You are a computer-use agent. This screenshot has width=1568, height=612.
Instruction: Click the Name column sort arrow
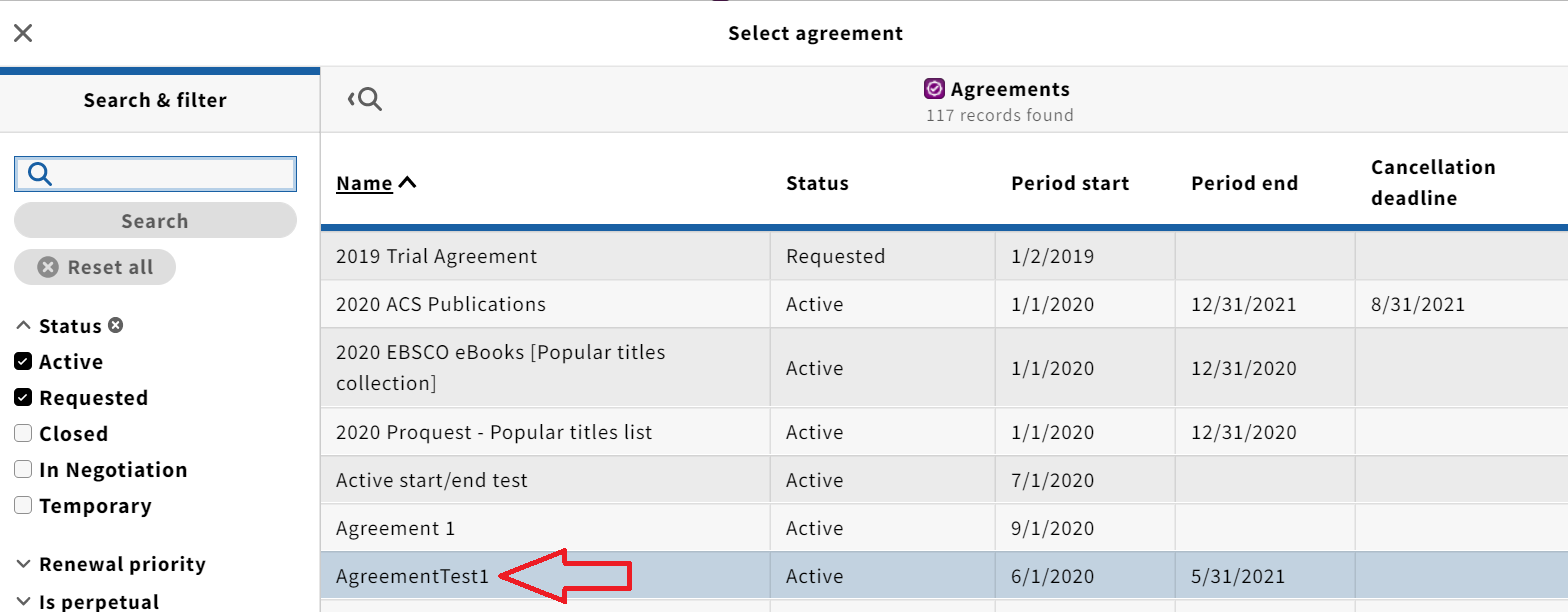[x=407, y=183]
